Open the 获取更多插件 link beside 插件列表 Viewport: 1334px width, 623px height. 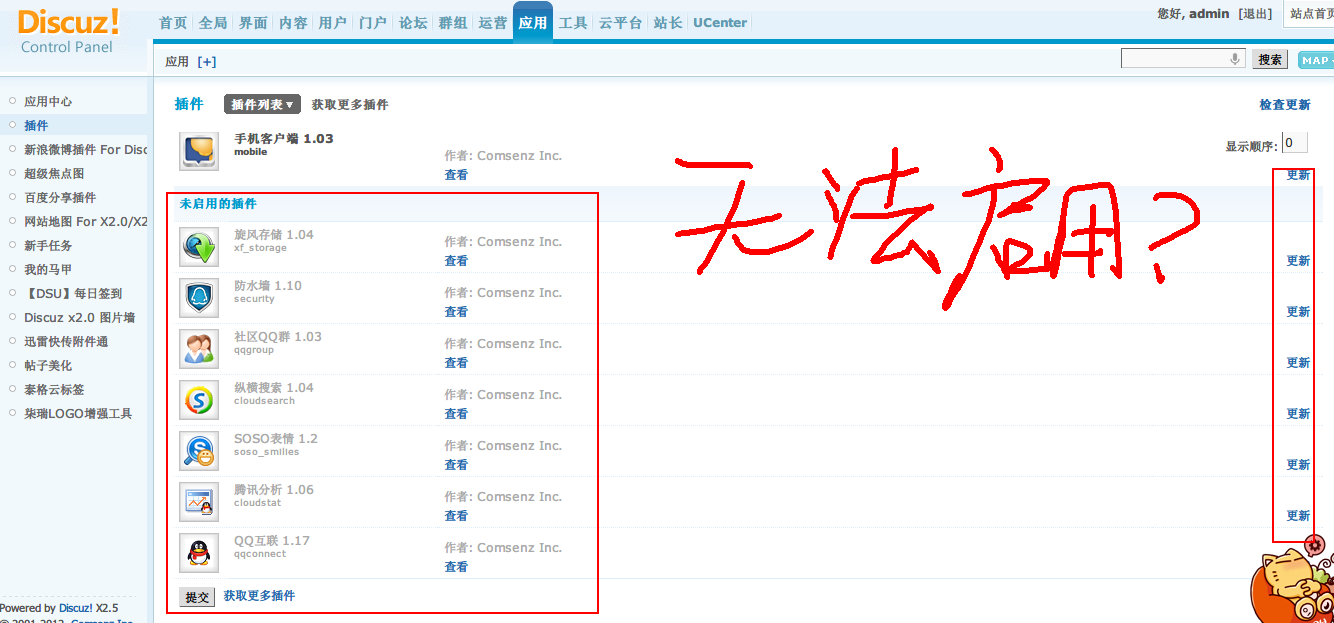point(350,104)
